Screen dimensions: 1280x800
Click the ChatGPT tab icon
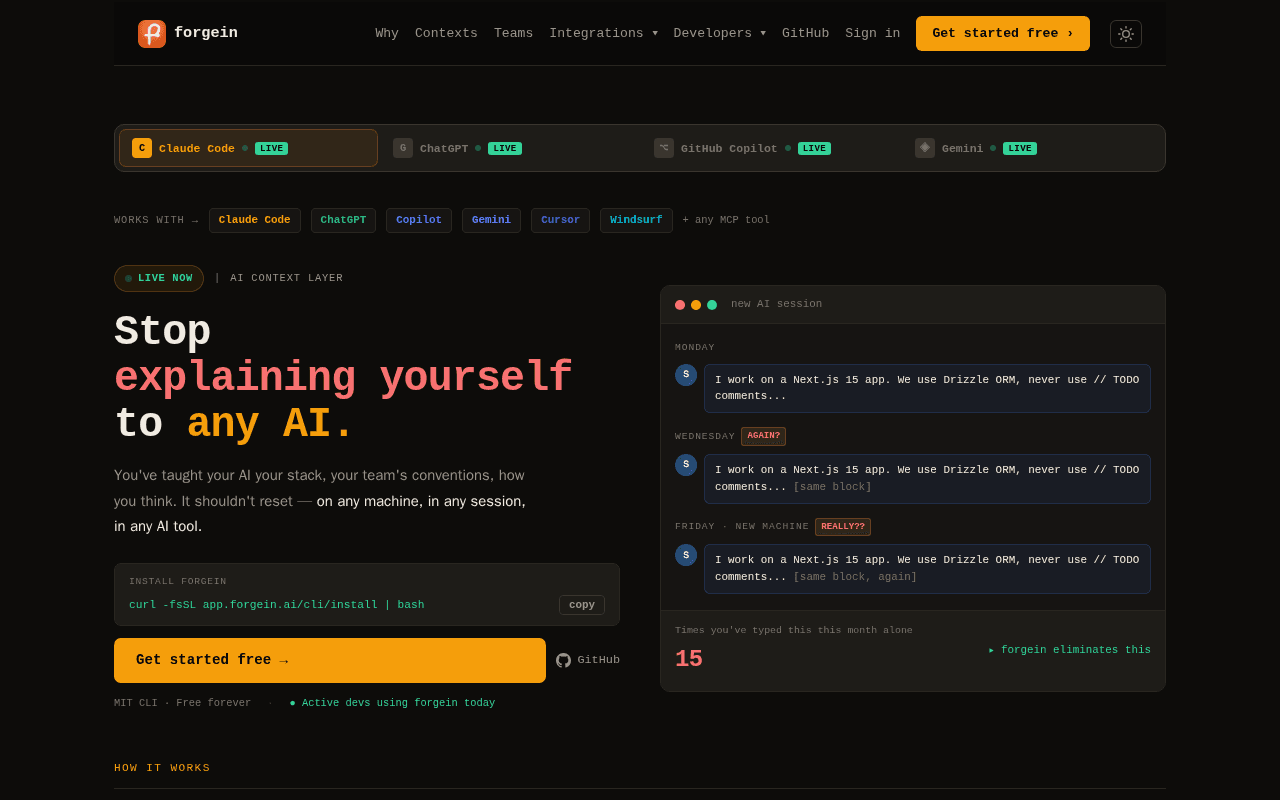[x=403, y=148]
